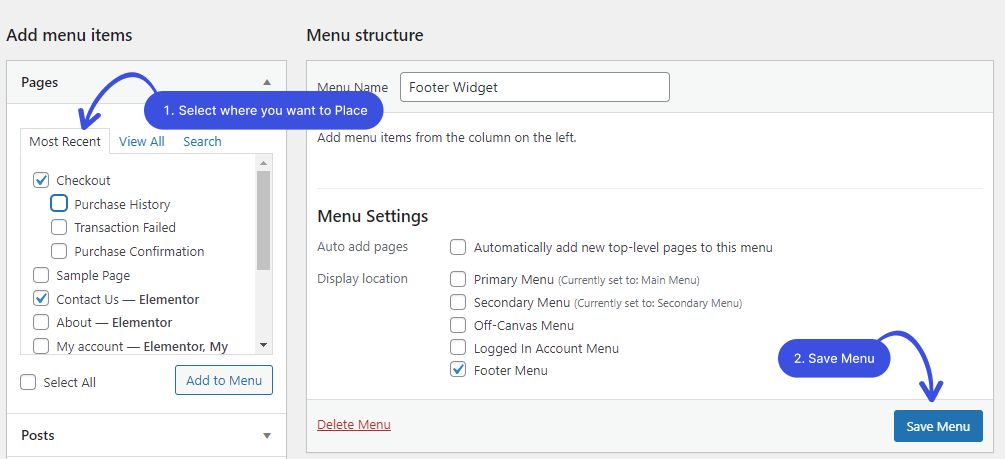The width and height of the screenshot is (1005, 459).
Task: Click the Add to Menu button
Action: click(x=224, y=380)
